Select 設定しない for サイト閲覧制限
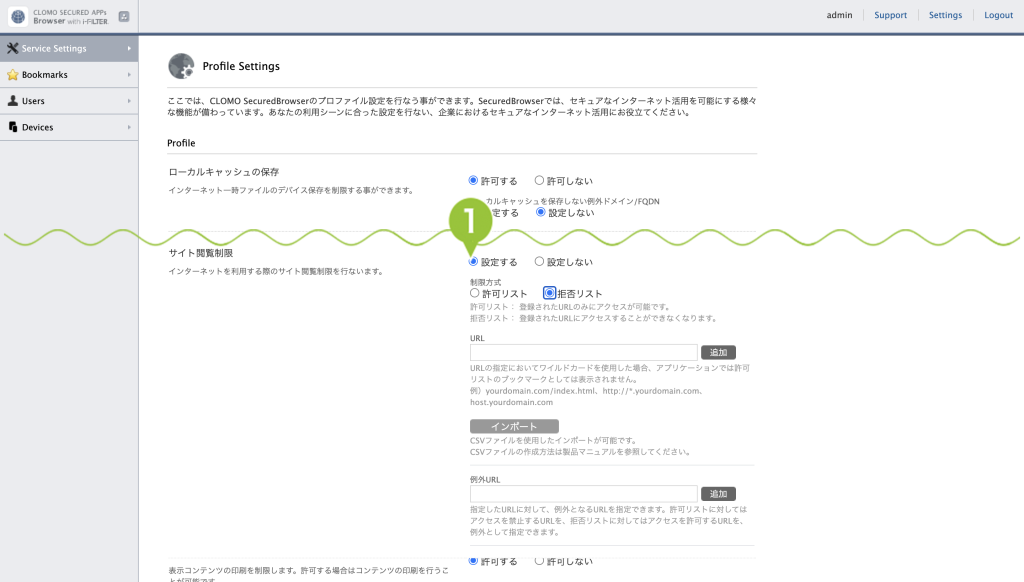Viewport: 1024px width, 582px height. pos(539,261)
